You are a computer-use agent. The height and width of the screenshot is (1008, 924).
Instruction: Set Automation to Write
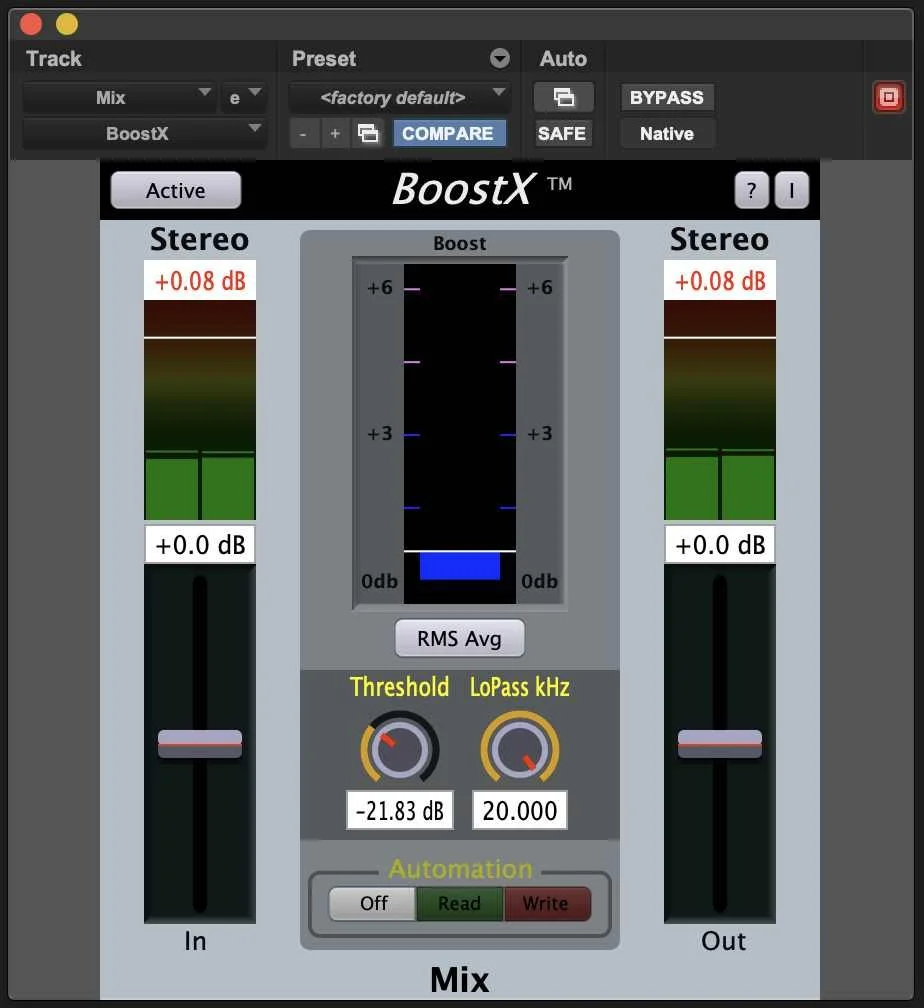point(547,903)
